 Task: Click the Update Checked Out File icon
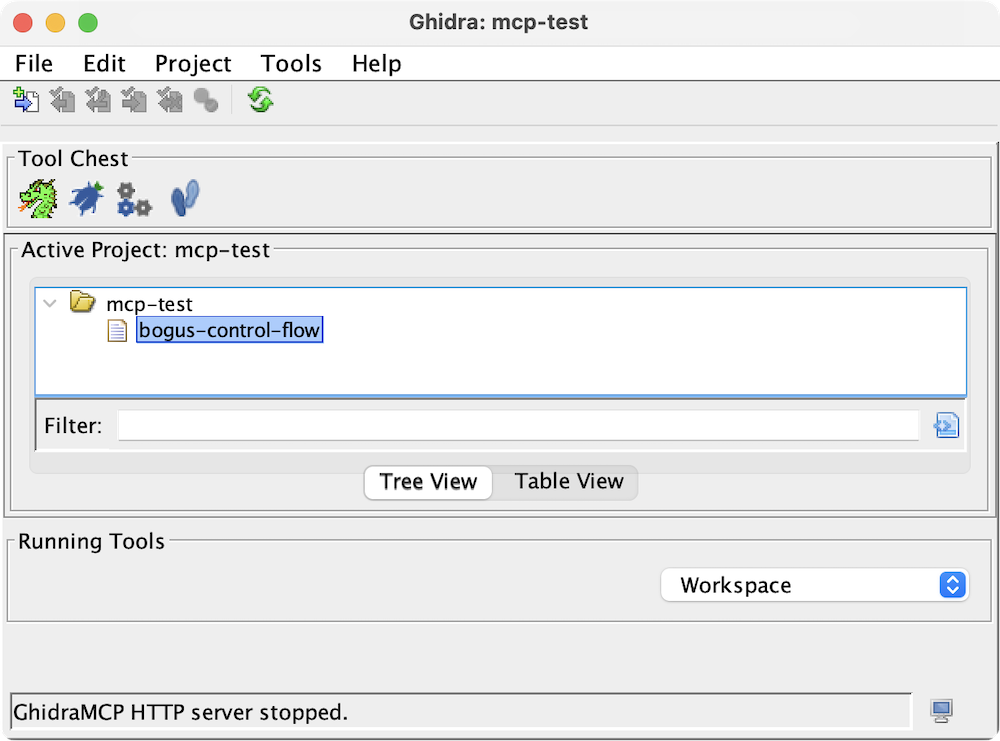coord(98,100)
